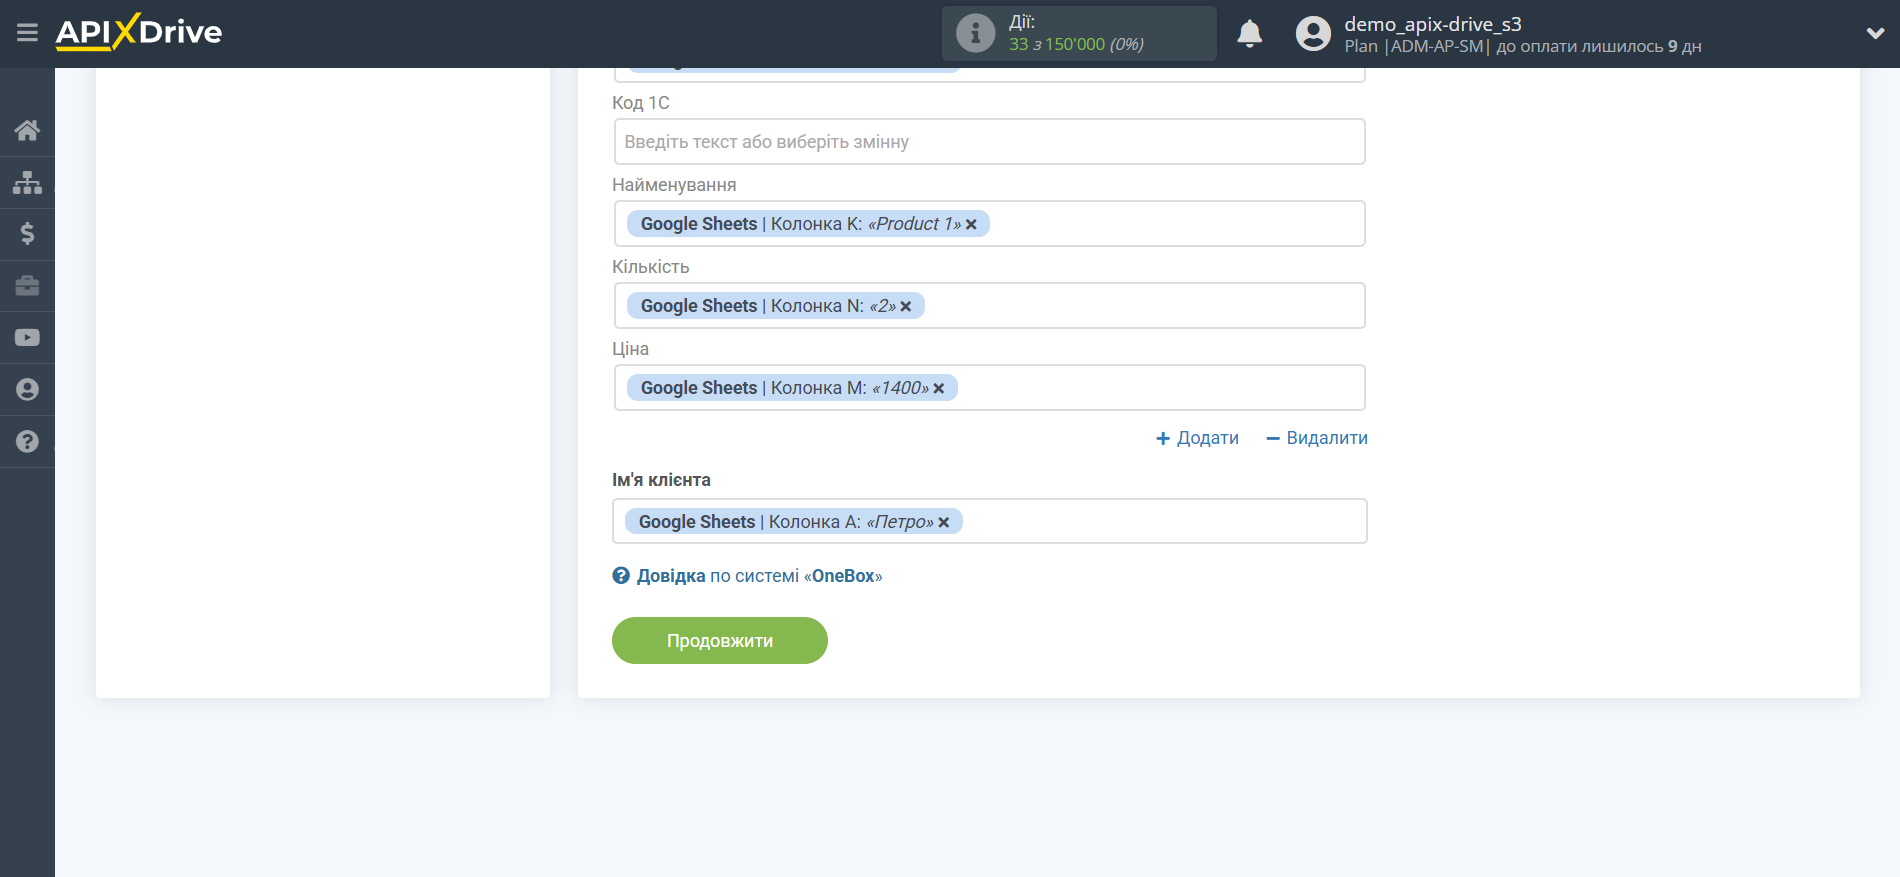
Task: Click the Найменування label
Action: [x=674, y=185]
